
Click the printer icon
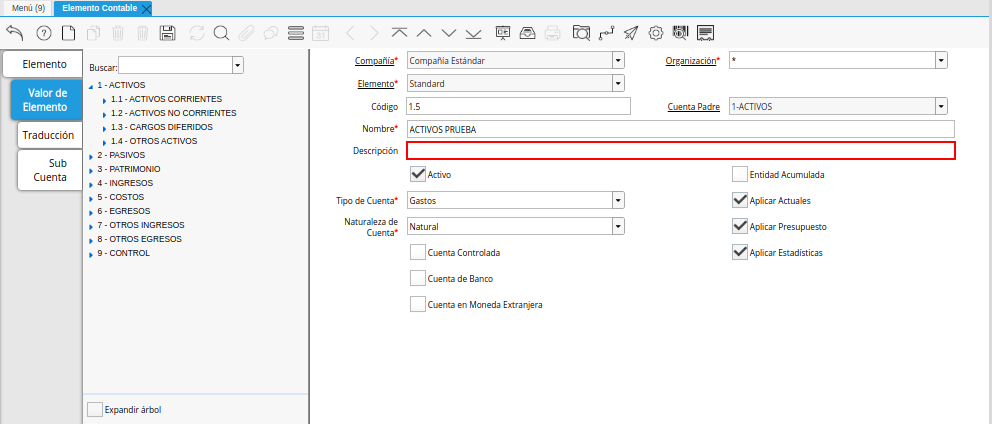tap(552, 33)
